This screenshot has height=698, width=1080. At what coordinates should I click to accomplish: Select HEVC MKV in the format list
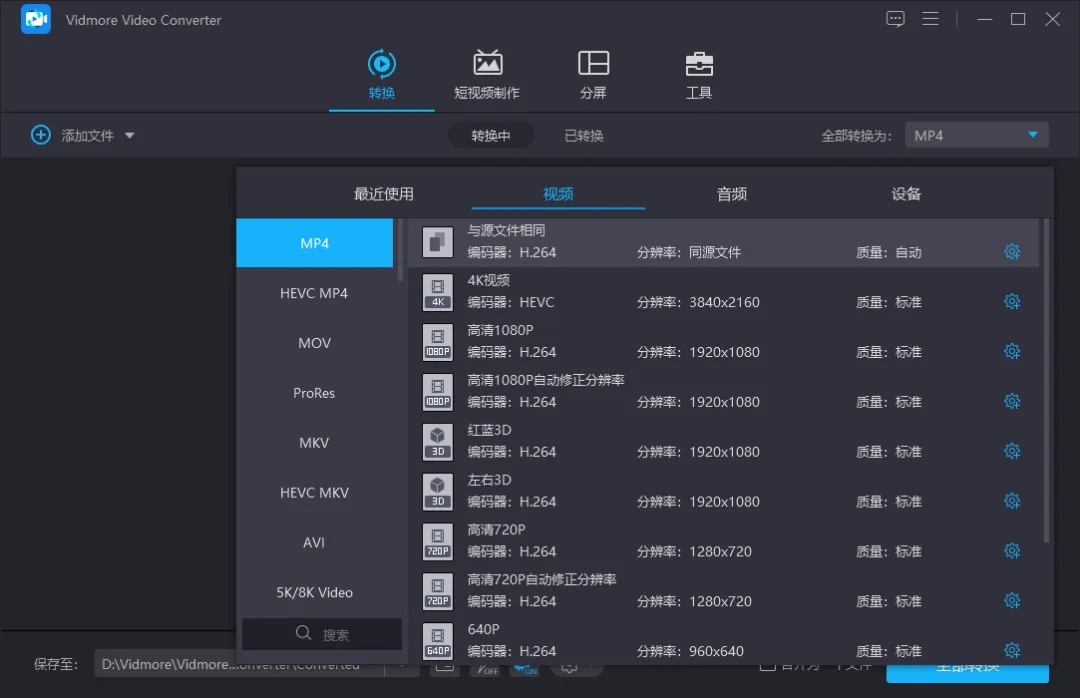(315, 493)
